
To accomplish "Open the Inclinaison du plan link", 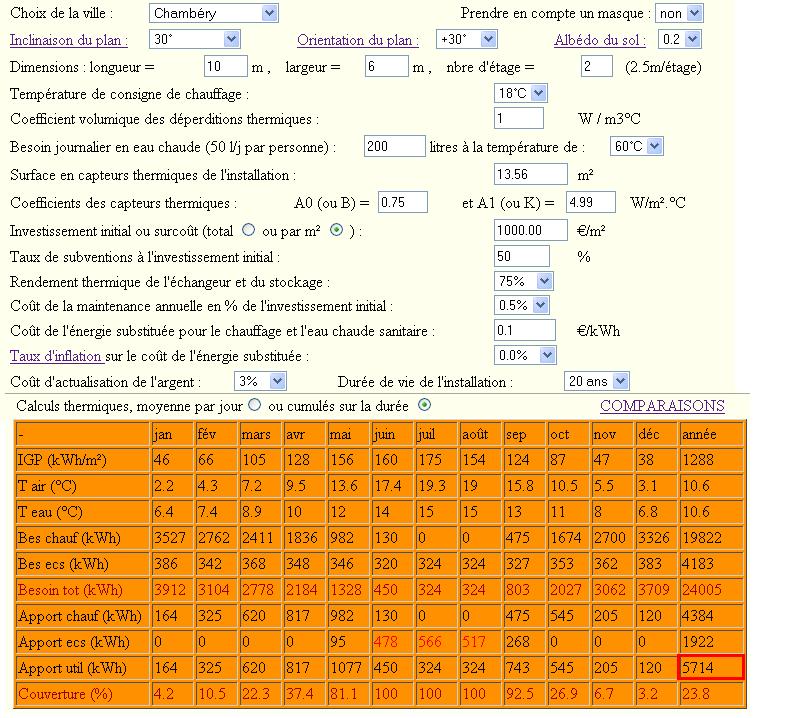I will coord(69,40).
